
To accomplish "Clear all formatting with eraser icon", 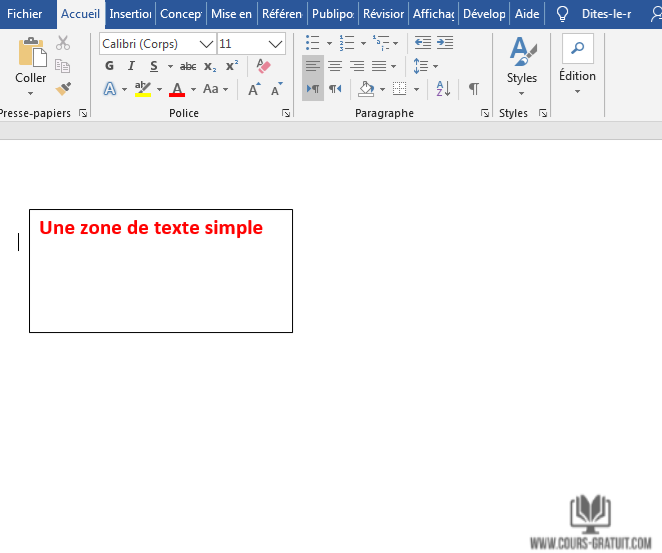I will pos(263,66).
